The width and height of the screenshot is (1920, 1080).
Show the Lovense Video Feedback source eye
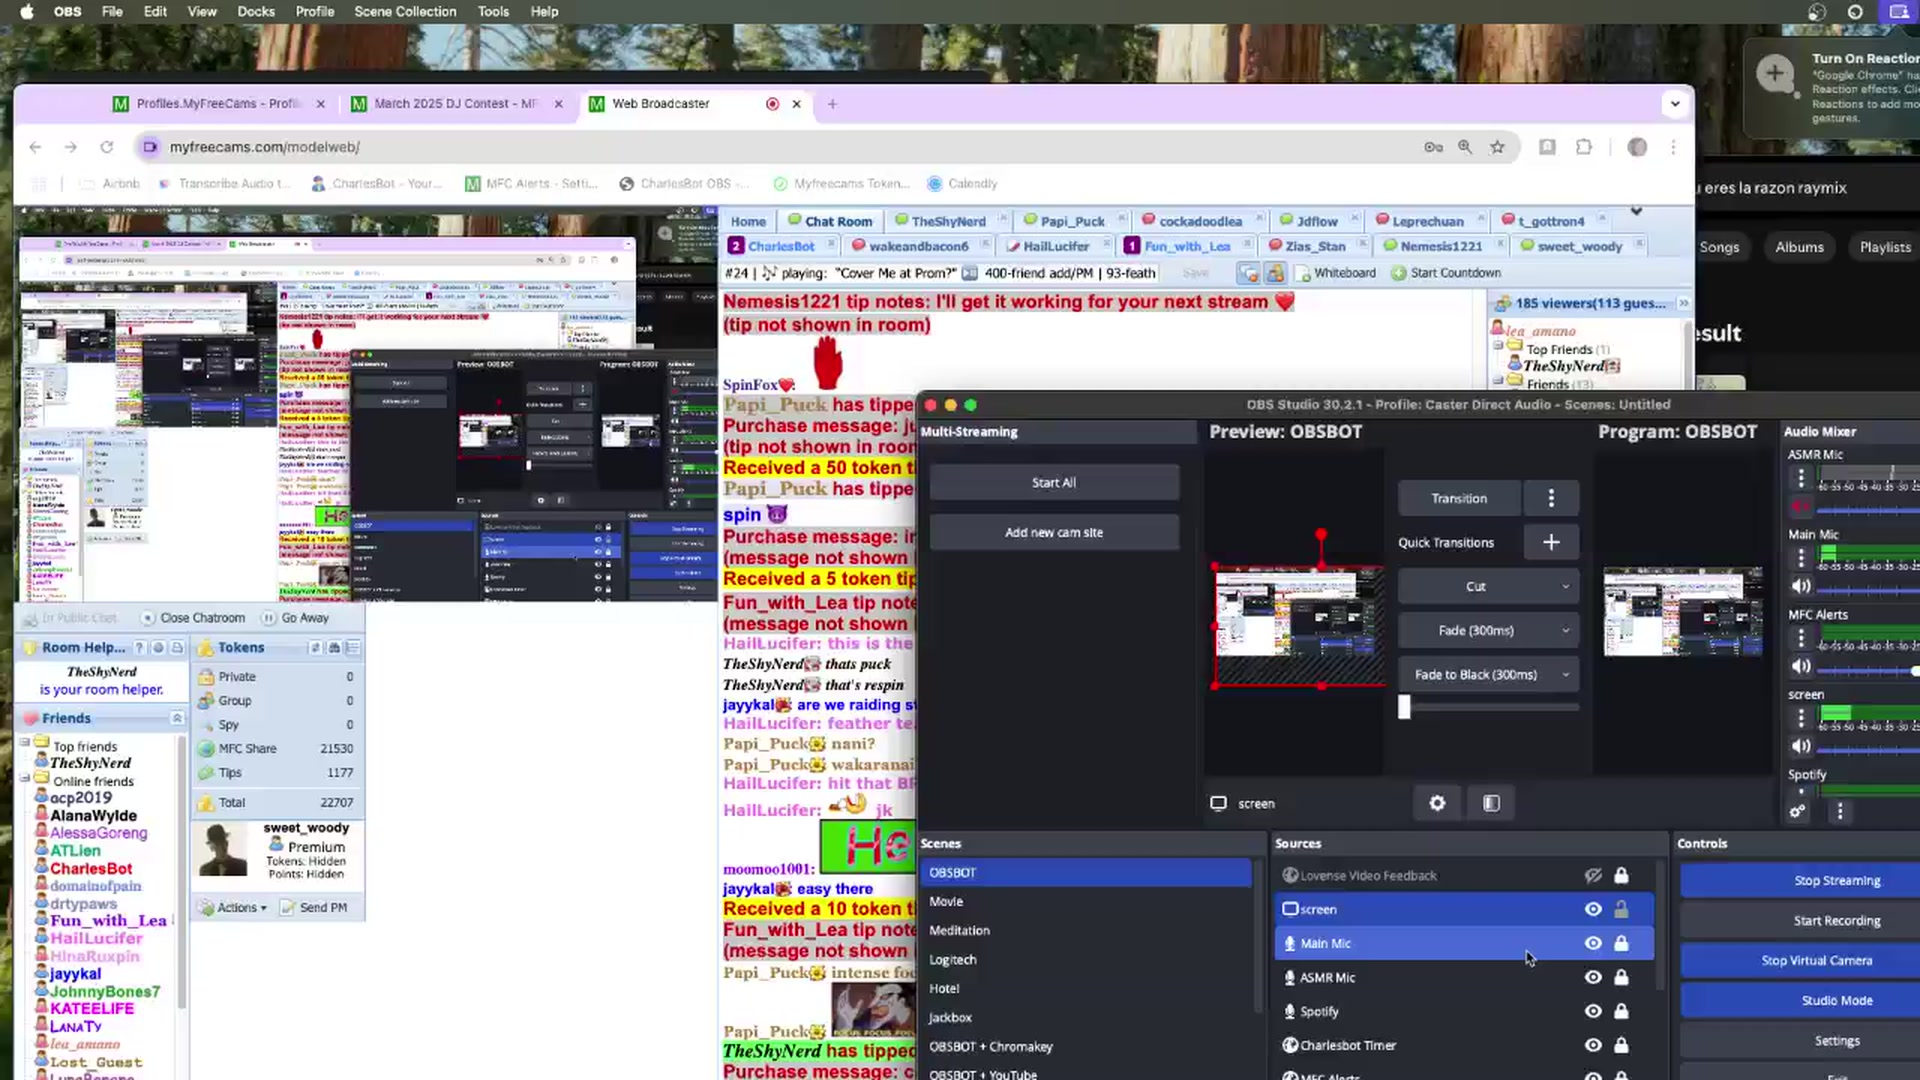point(1593,875)
